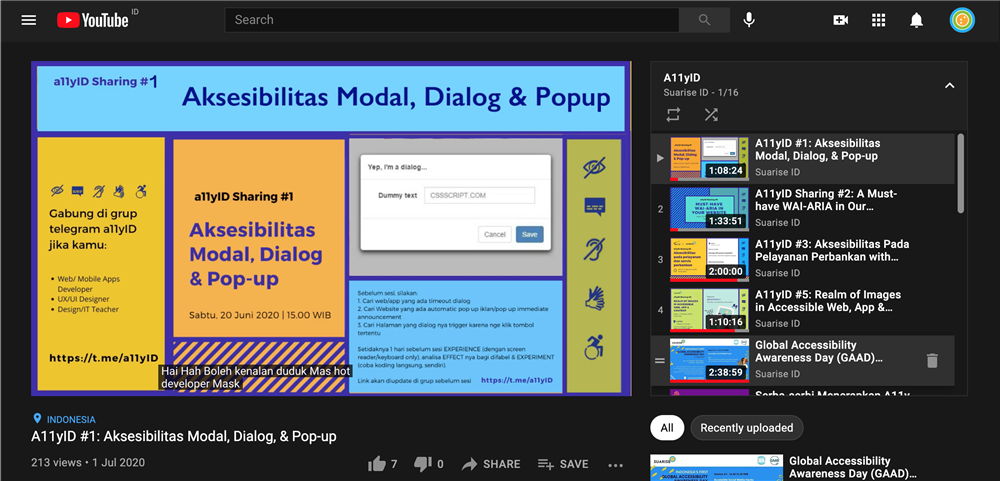Click the SHARE button

coord(490,464)
